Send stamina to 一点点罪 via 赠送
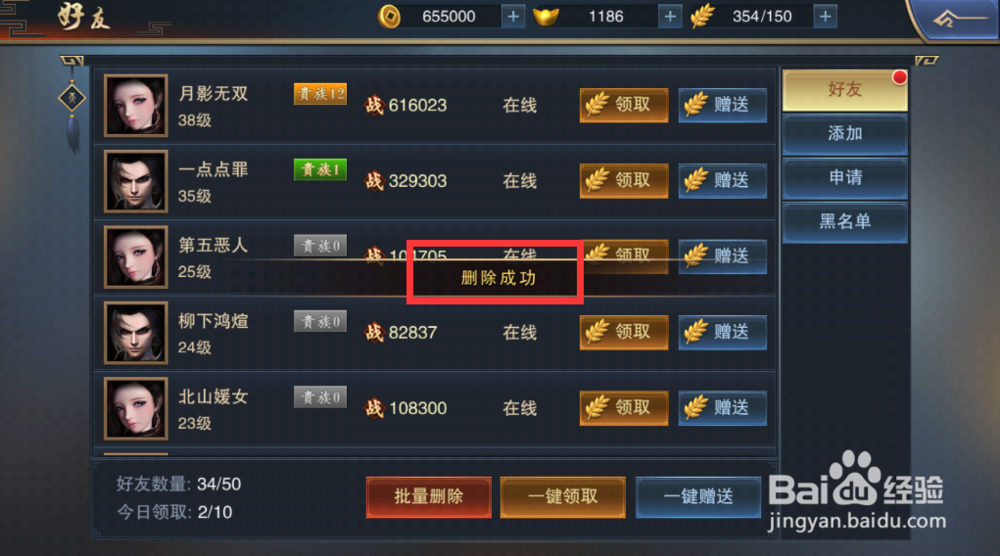The height and width of the screenshot is (556, 1000). pyautogui.click(x=723, y=181)
